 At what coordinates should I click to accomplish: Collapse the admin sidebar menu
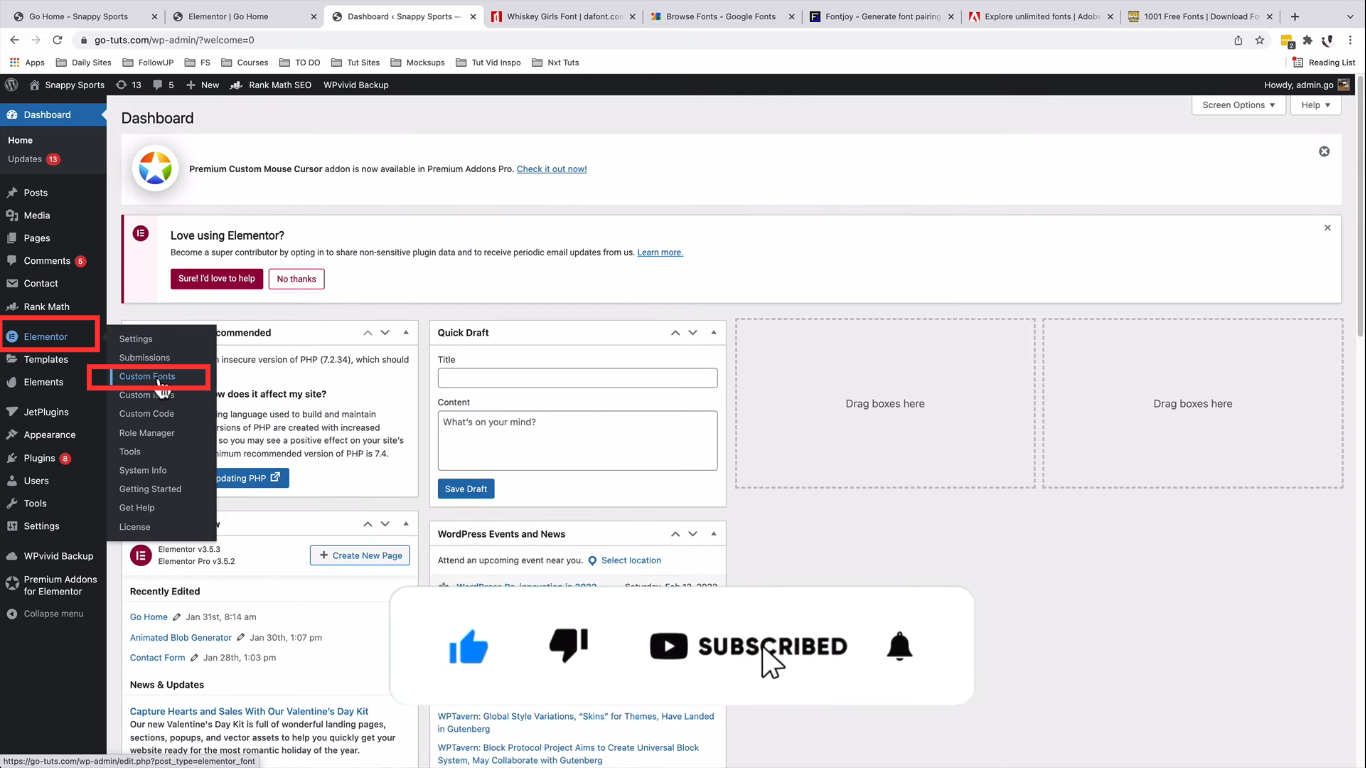53,614
